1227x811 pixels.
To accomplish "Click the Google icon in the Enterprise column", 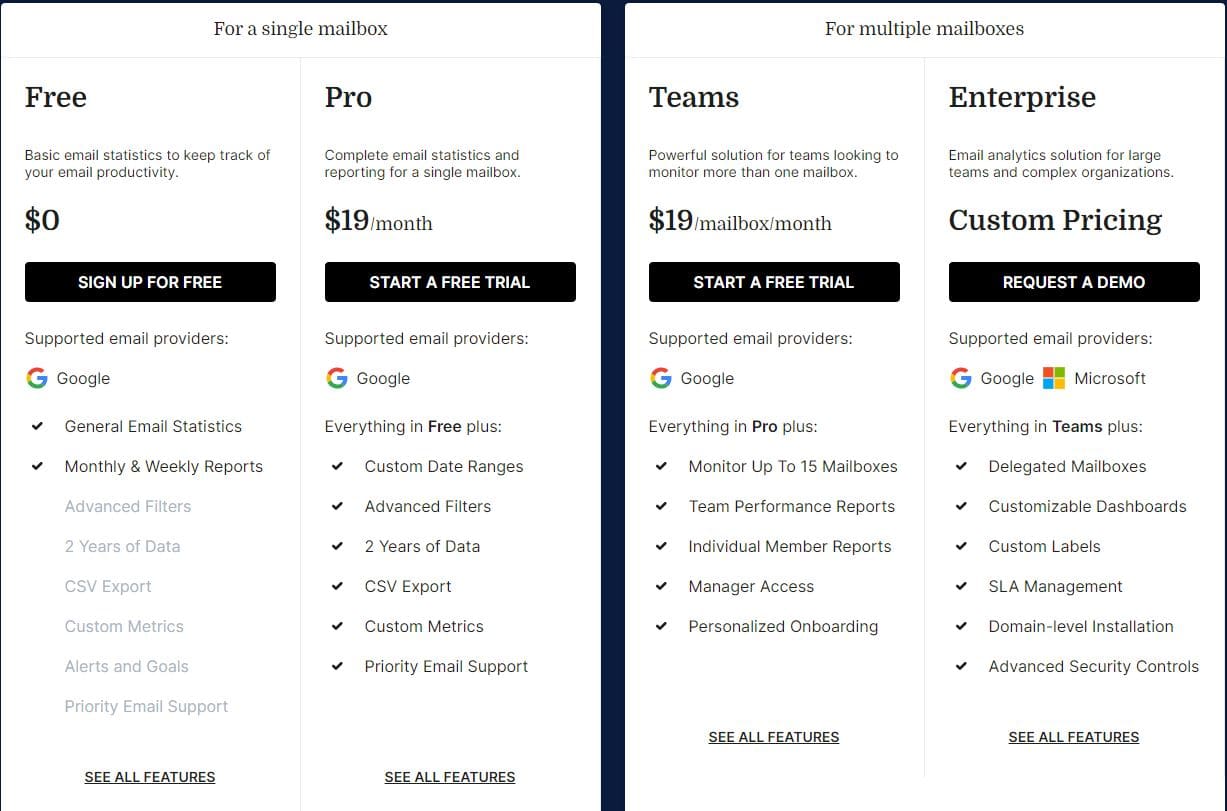I will pos(960,378).
